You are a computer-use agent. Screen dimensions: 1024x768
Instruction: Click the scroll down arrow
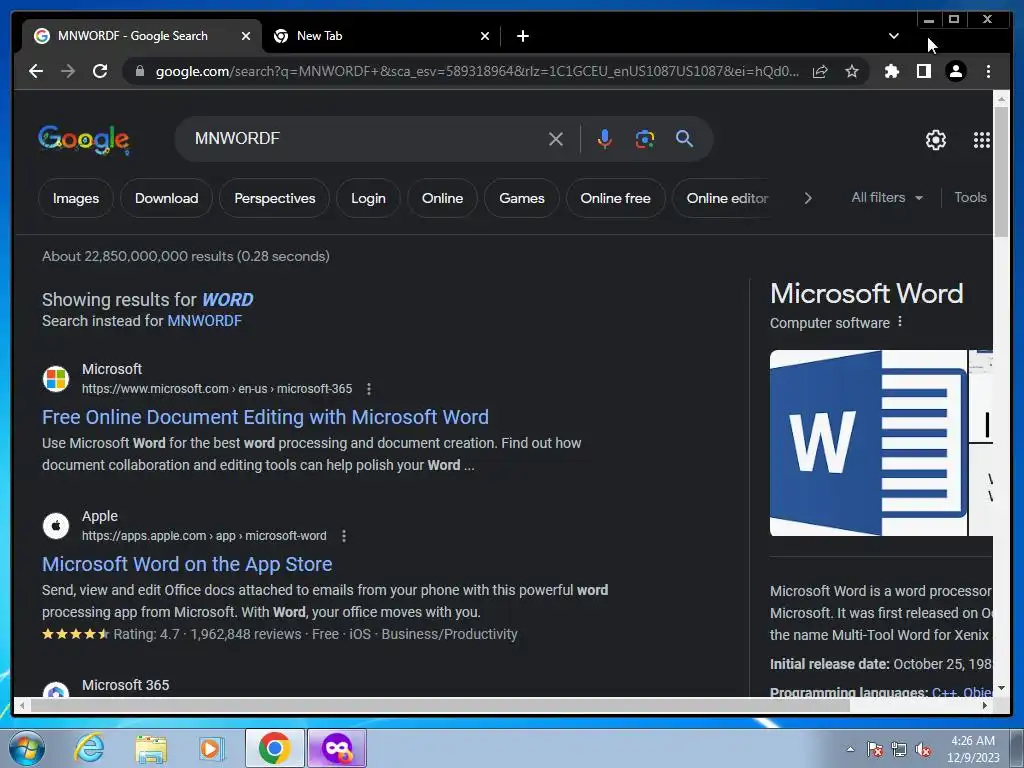click(1001, 688)
